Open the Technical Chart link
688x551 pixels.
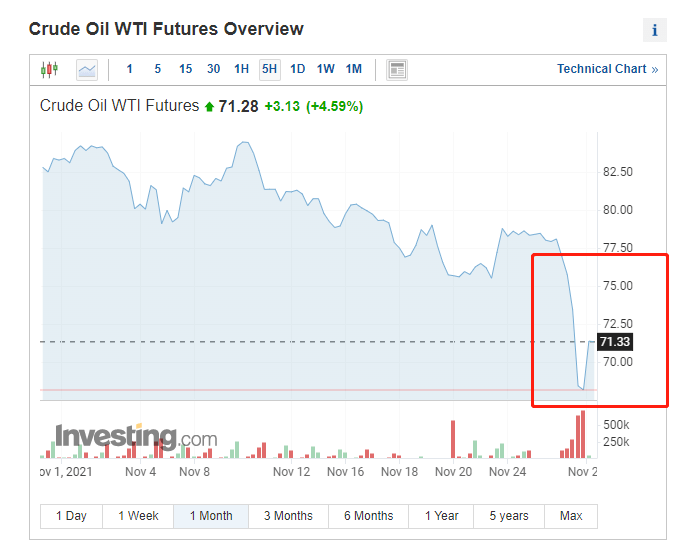pos(608,69)
